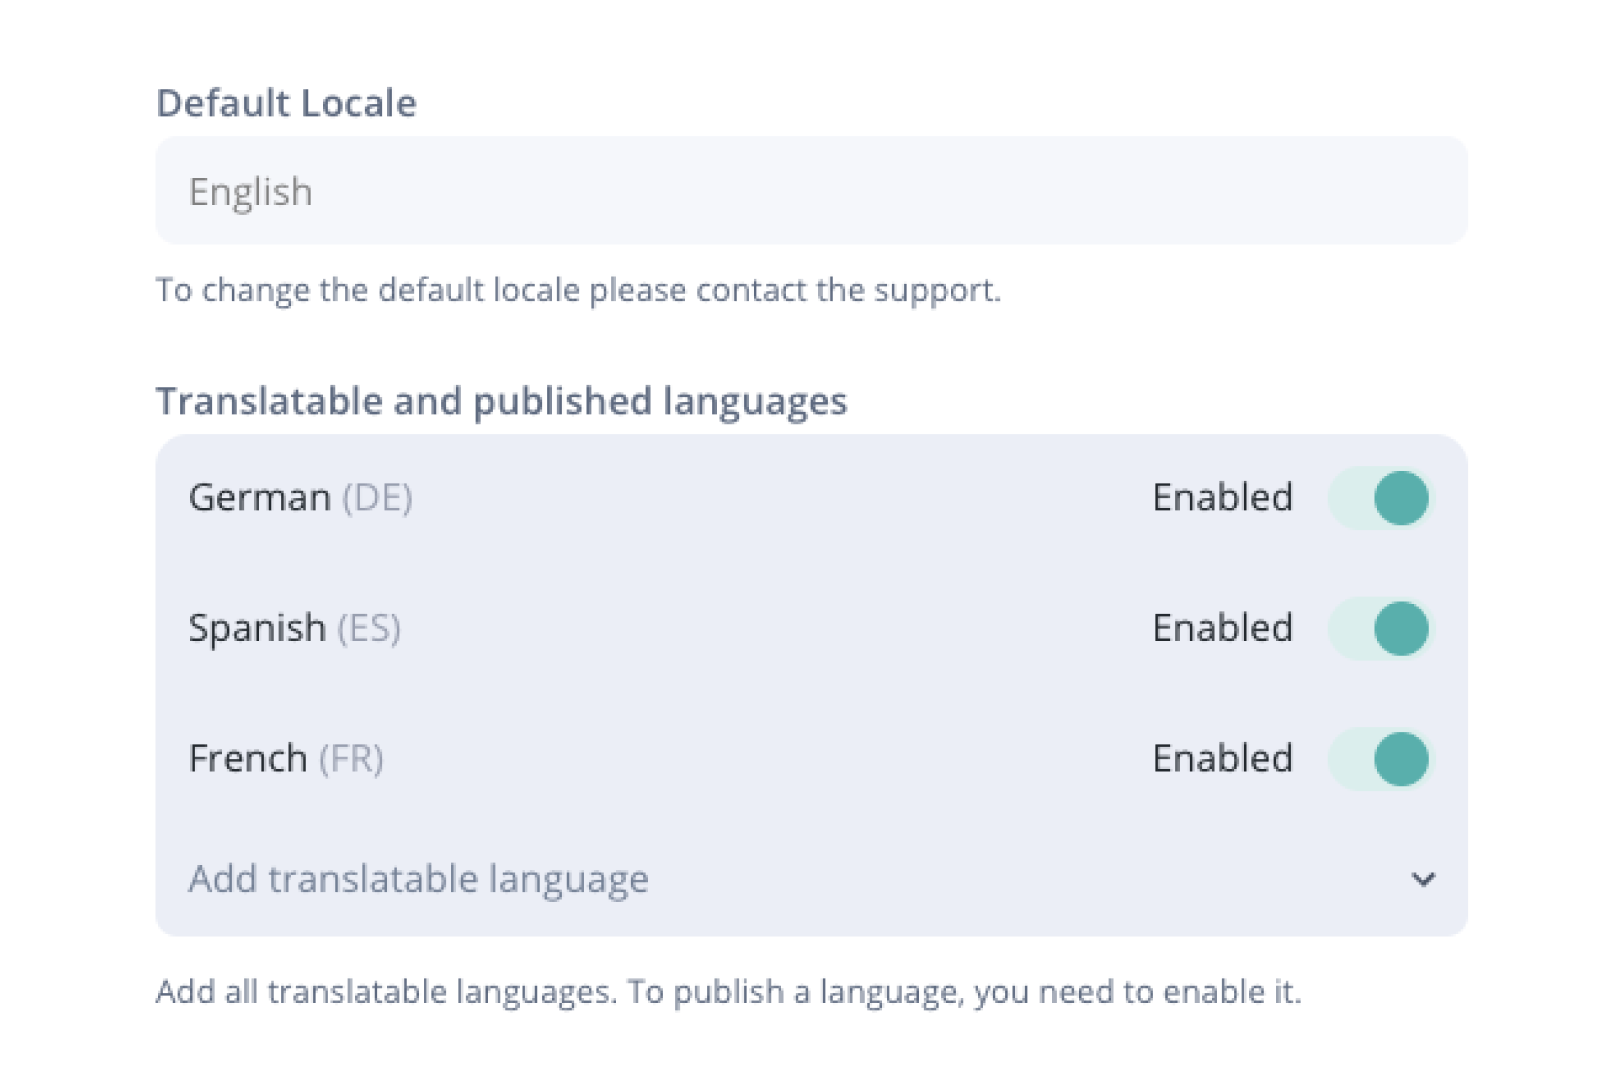Click the Enabled label beside Spanish
This screenshot has height=1078, width=1618.
pyautogui.click(x=1222, y=628)
